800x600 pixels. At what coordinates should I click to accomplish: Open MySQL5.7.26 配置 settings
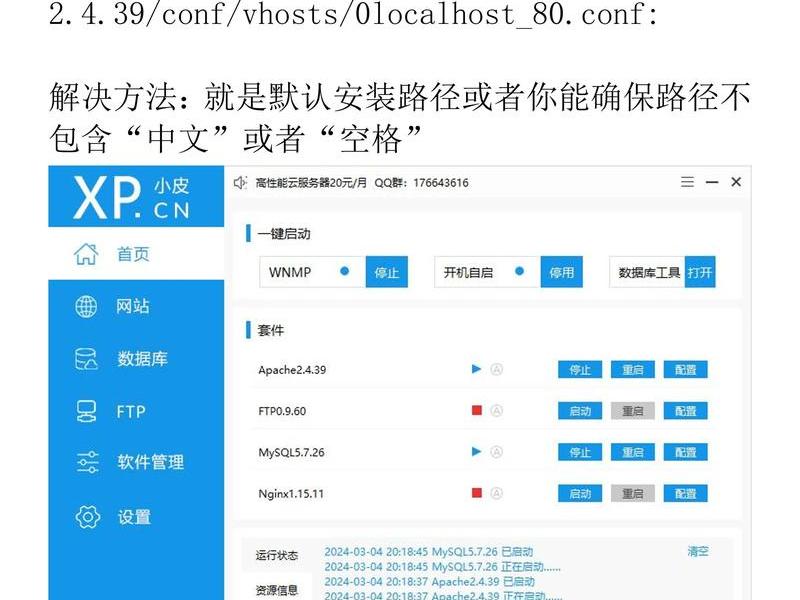pyautogui.click(x=685, y=452)
